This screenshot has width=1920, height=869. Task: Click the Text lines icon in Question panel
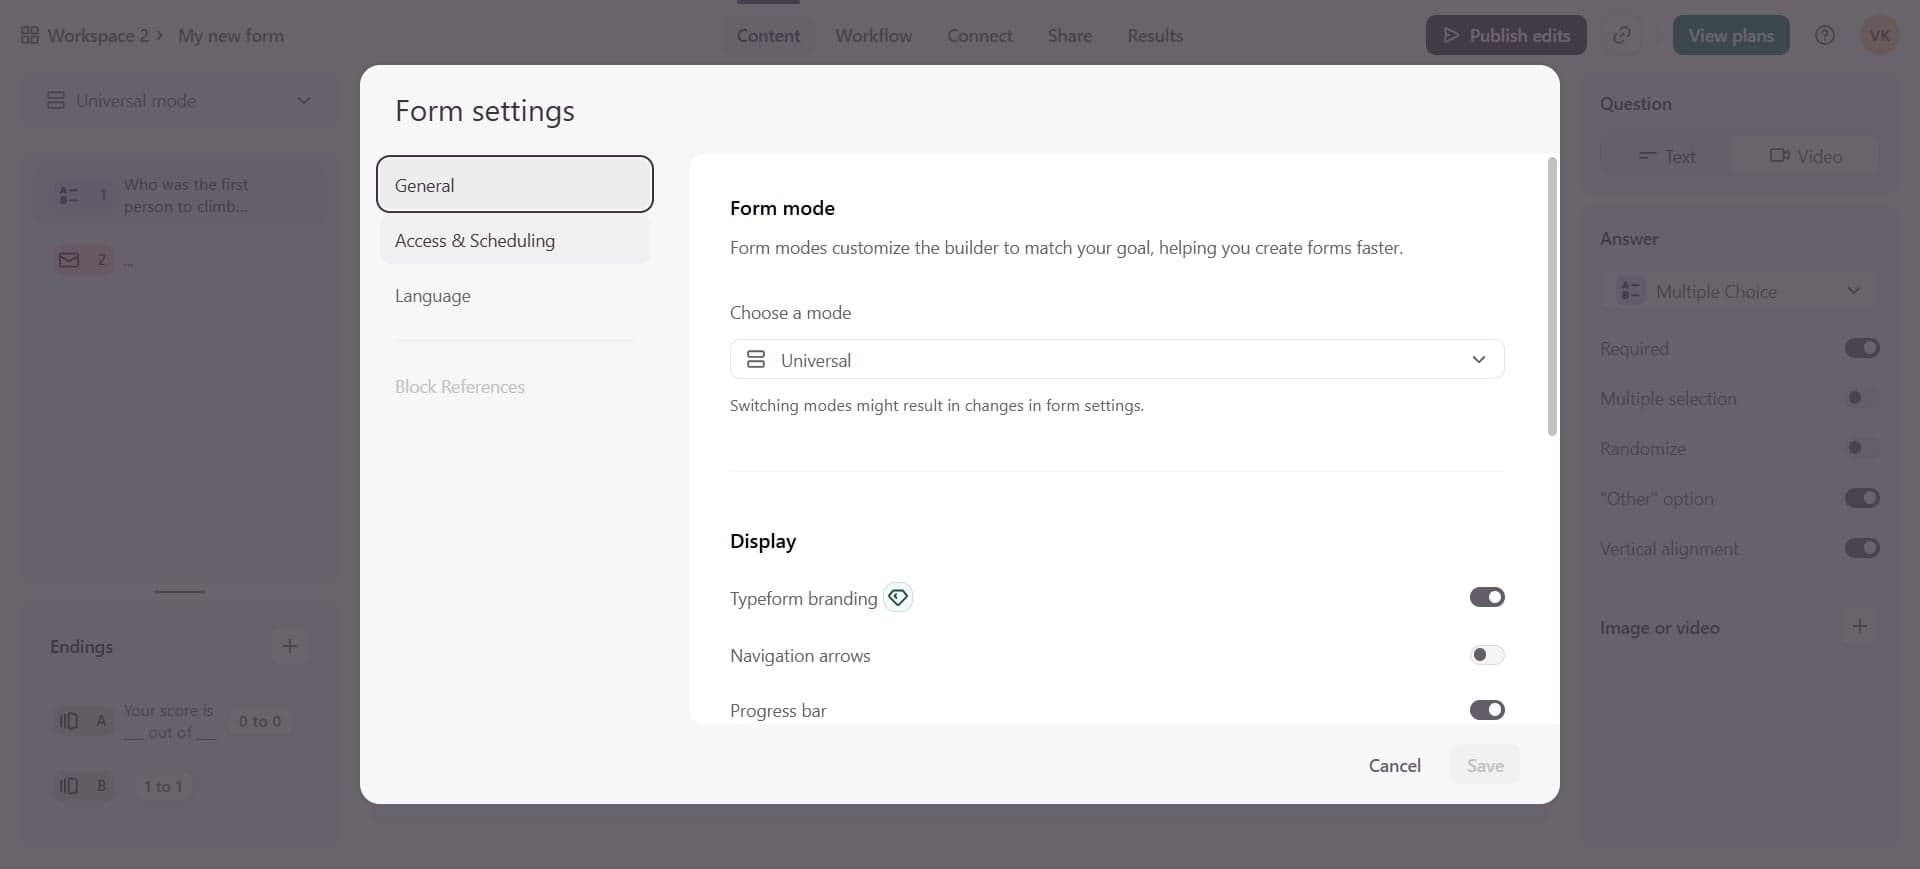tap(1648, 155)
